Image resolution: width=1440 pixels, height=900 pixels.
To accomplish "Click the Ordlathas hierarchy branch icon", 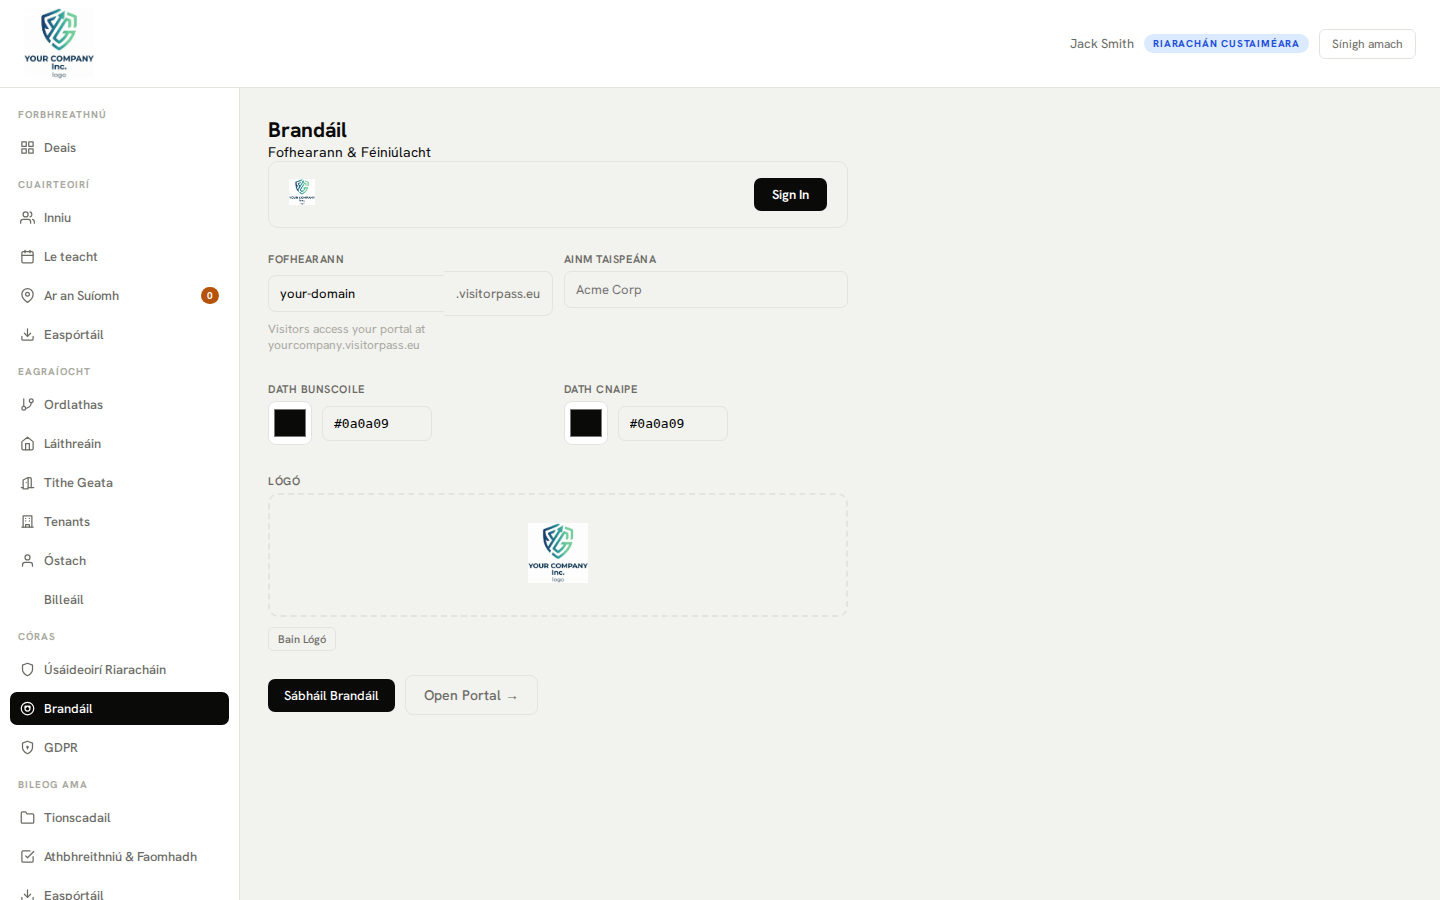I will [27, 405].
